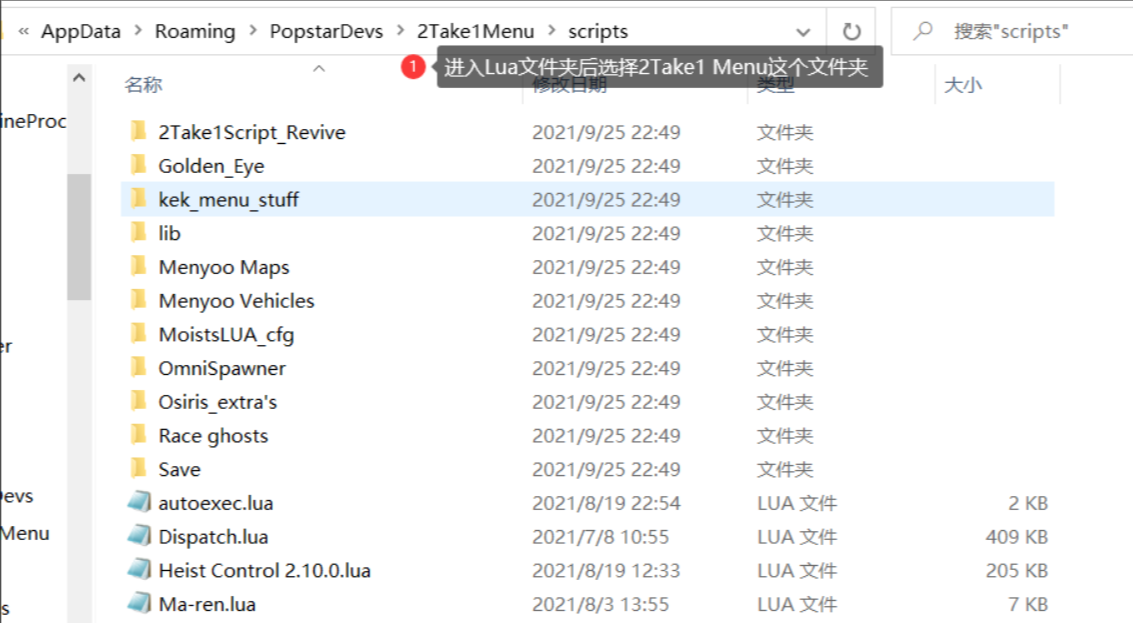Select the Menyoo Maps folder name
The width and height of the screenshot is (1133, 623).
pos(224,267)
